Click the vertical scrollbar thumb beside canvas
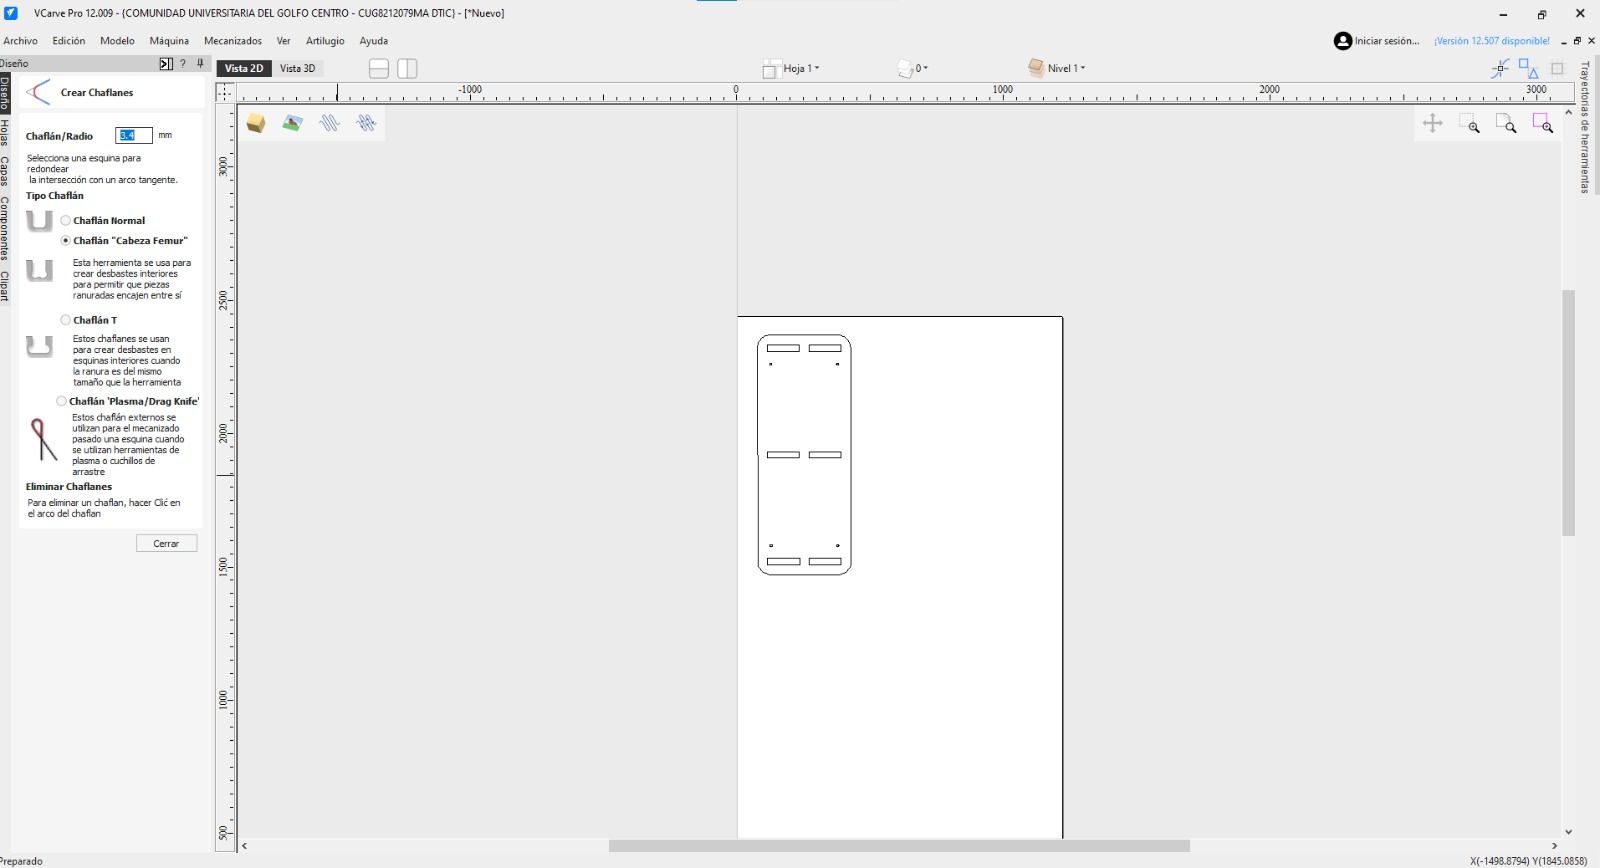Viewport: 1600px width, 868px height. click(1568, 413)
